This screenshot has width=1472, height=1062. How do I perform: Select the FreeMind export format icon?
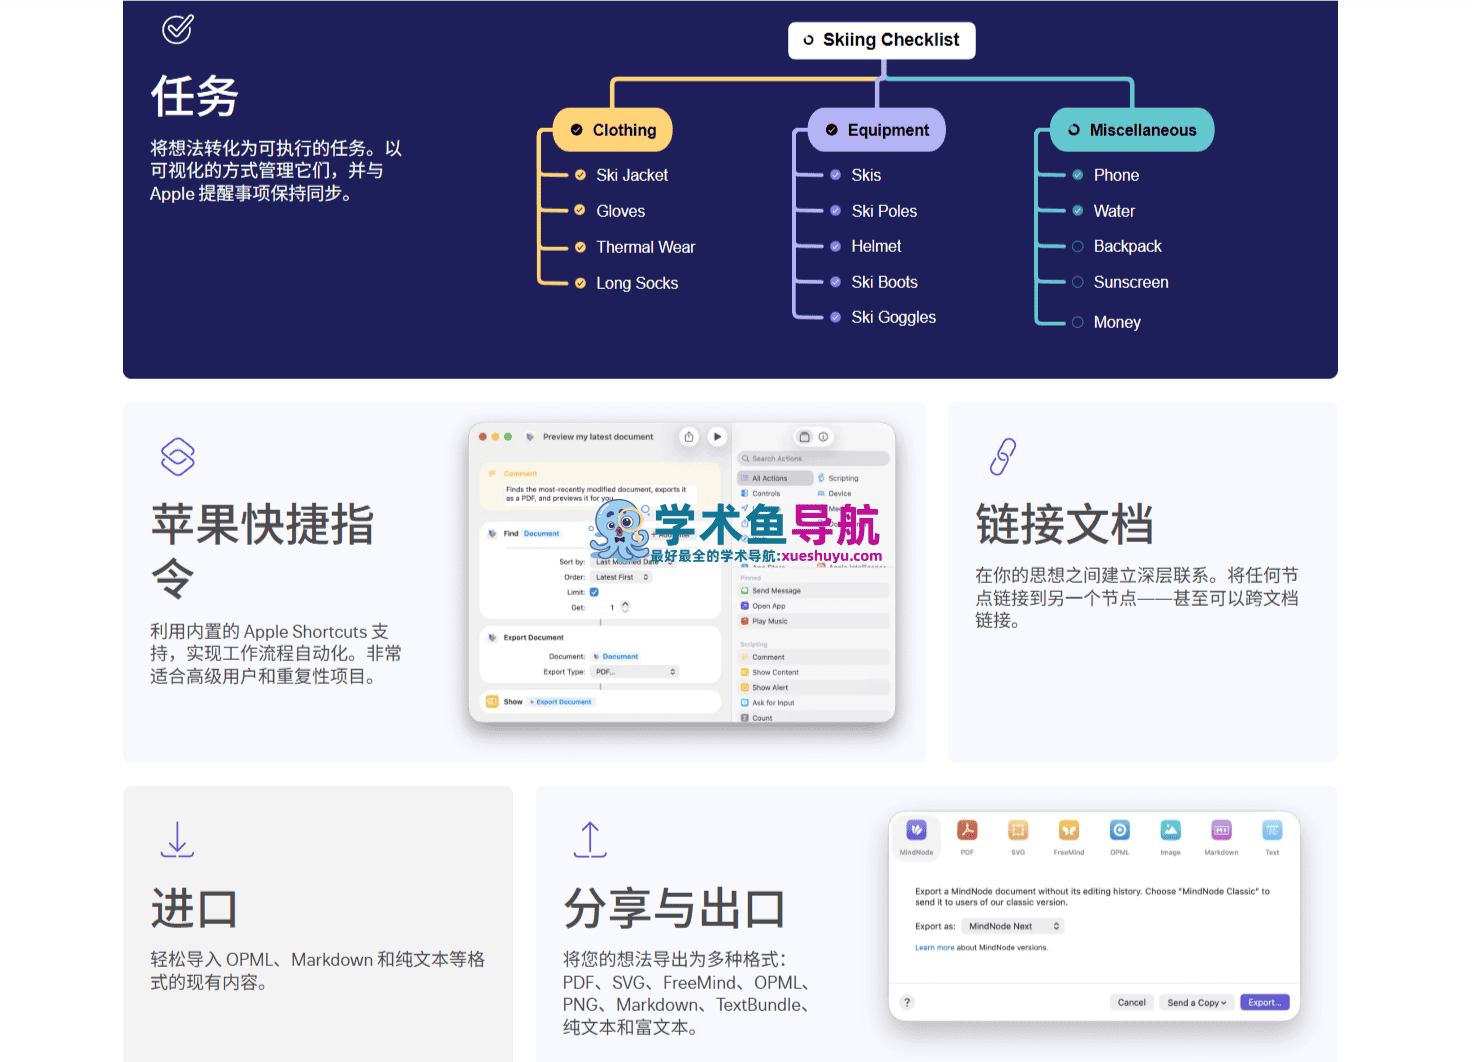1069,830
